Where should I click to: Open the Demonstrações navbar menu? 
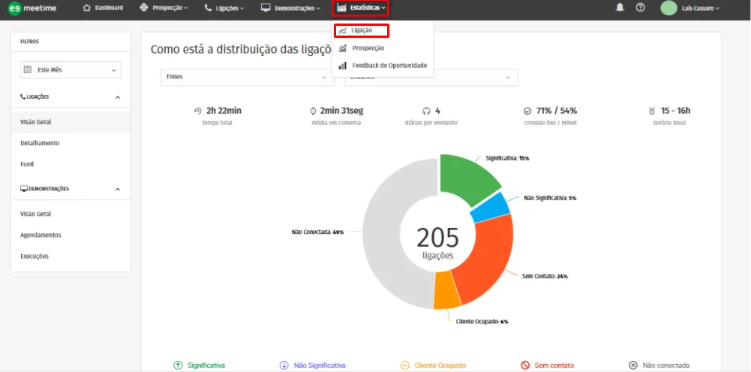pos(290,8)
